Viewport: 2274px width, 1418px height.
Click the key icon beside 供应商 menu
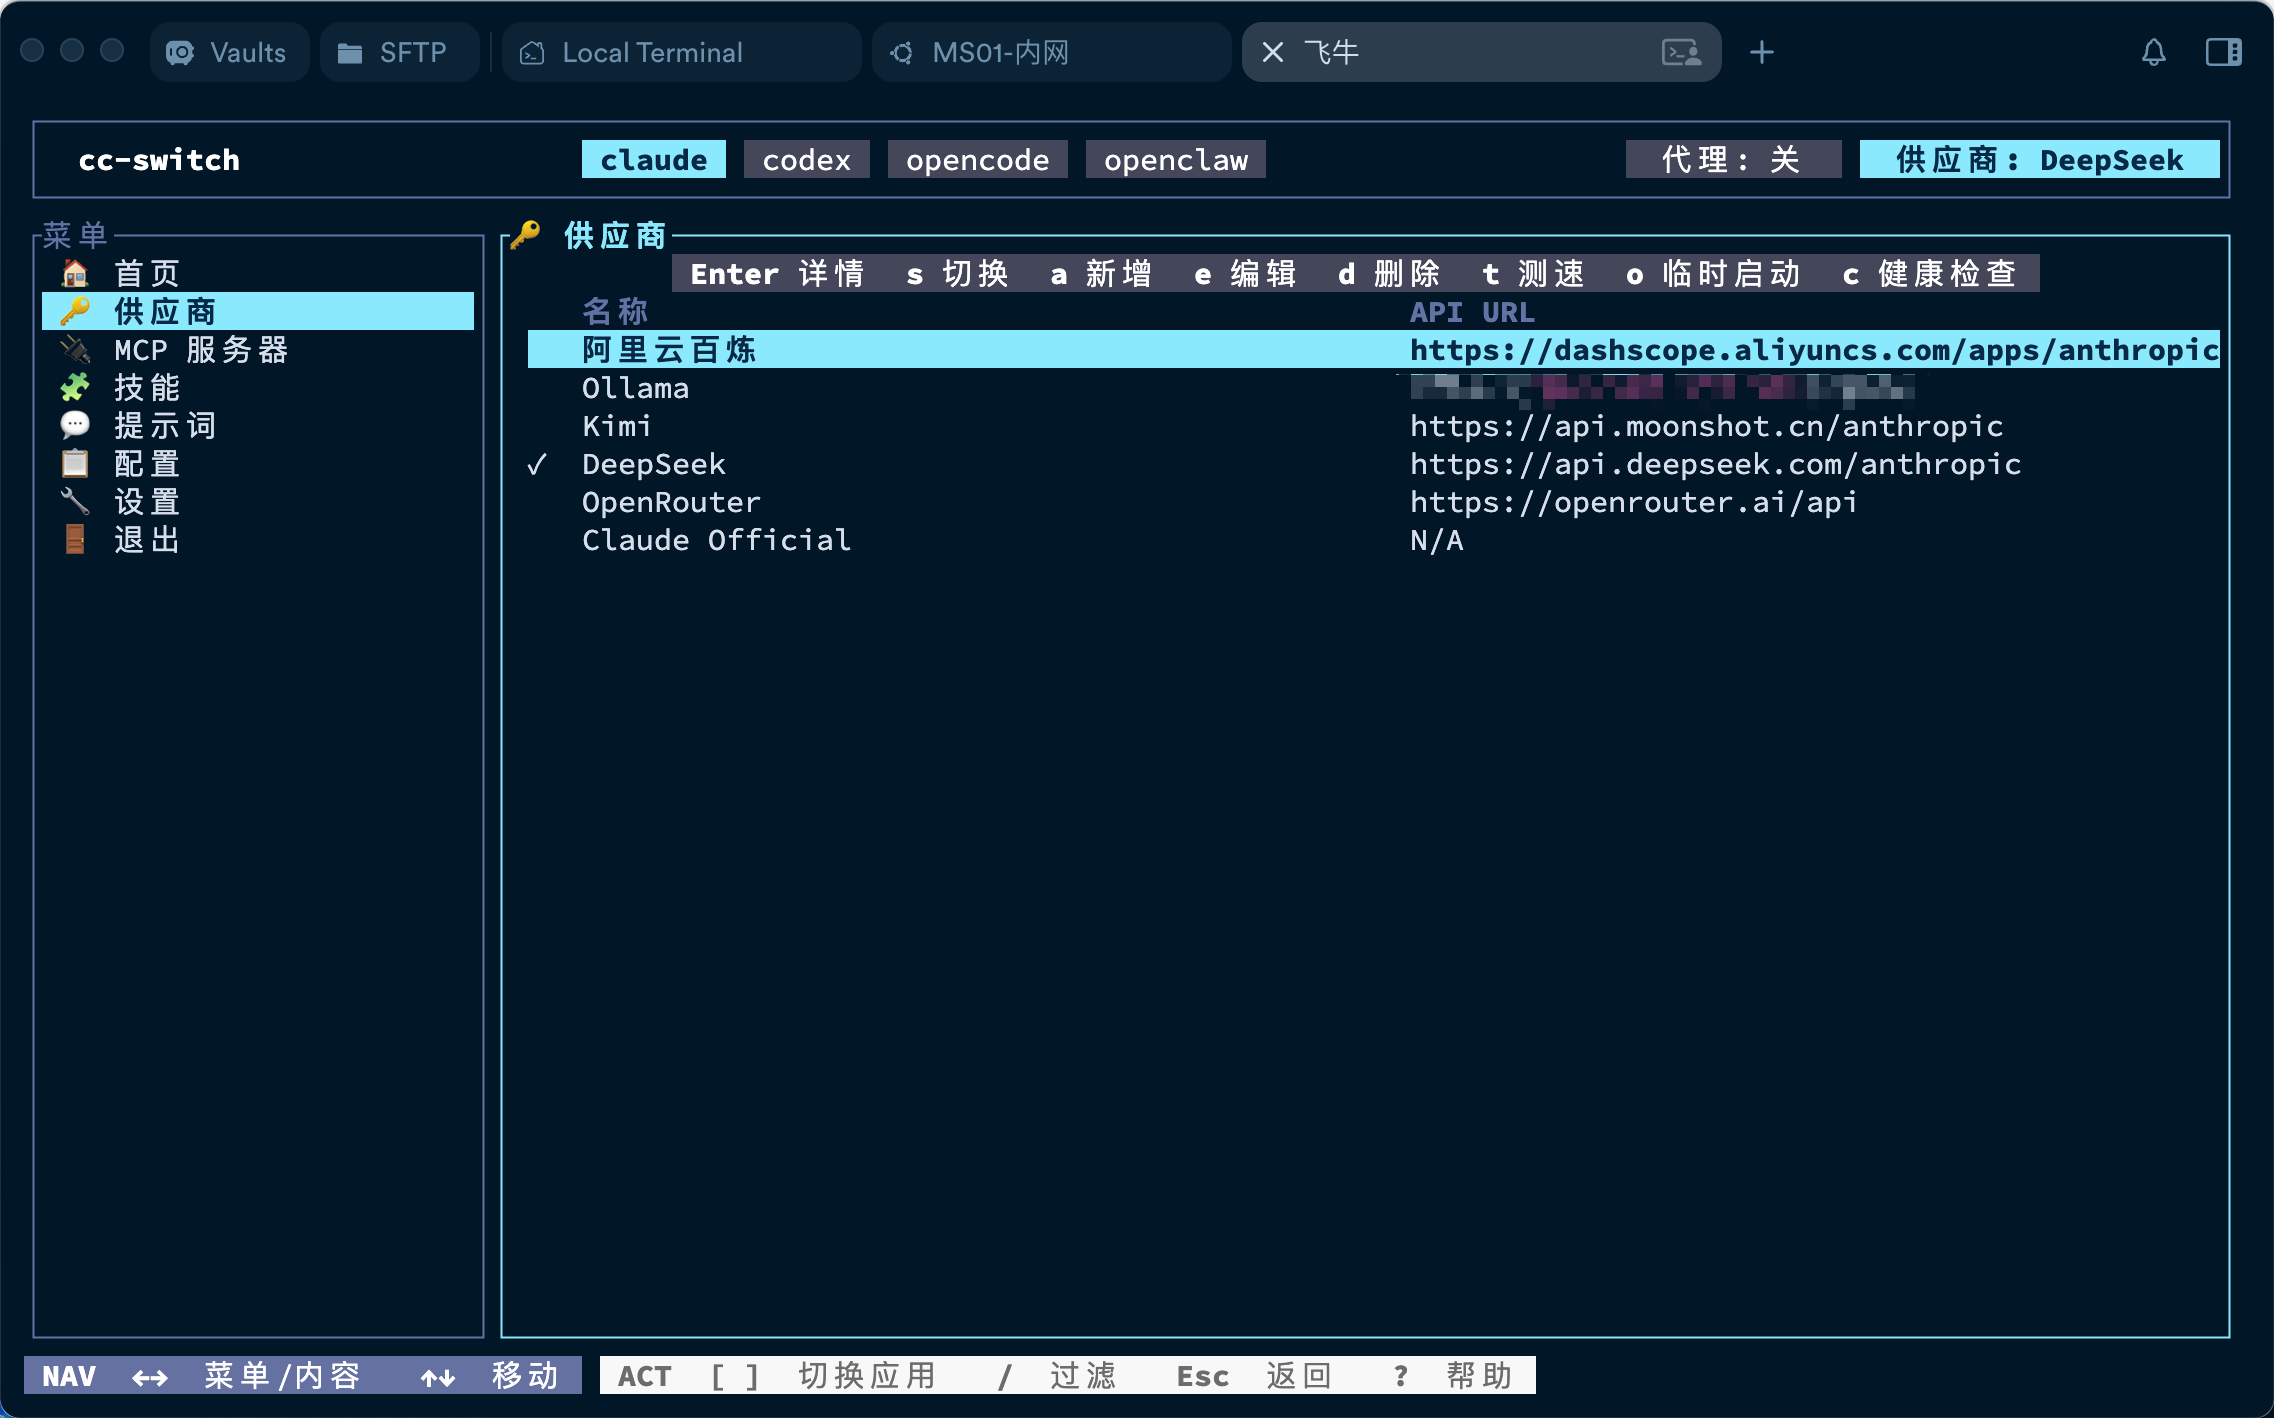tap(75, 311)
